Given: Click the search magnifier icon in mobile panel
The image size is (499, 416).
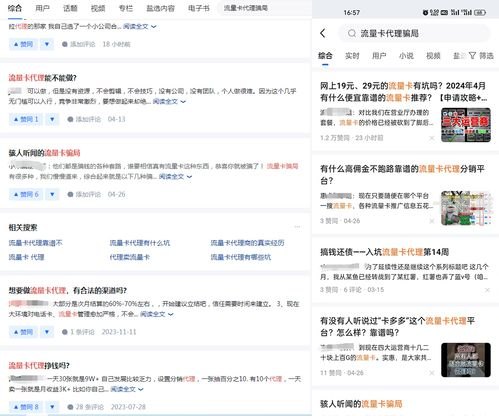Looking at the screenshot, I should pos(351,33).
